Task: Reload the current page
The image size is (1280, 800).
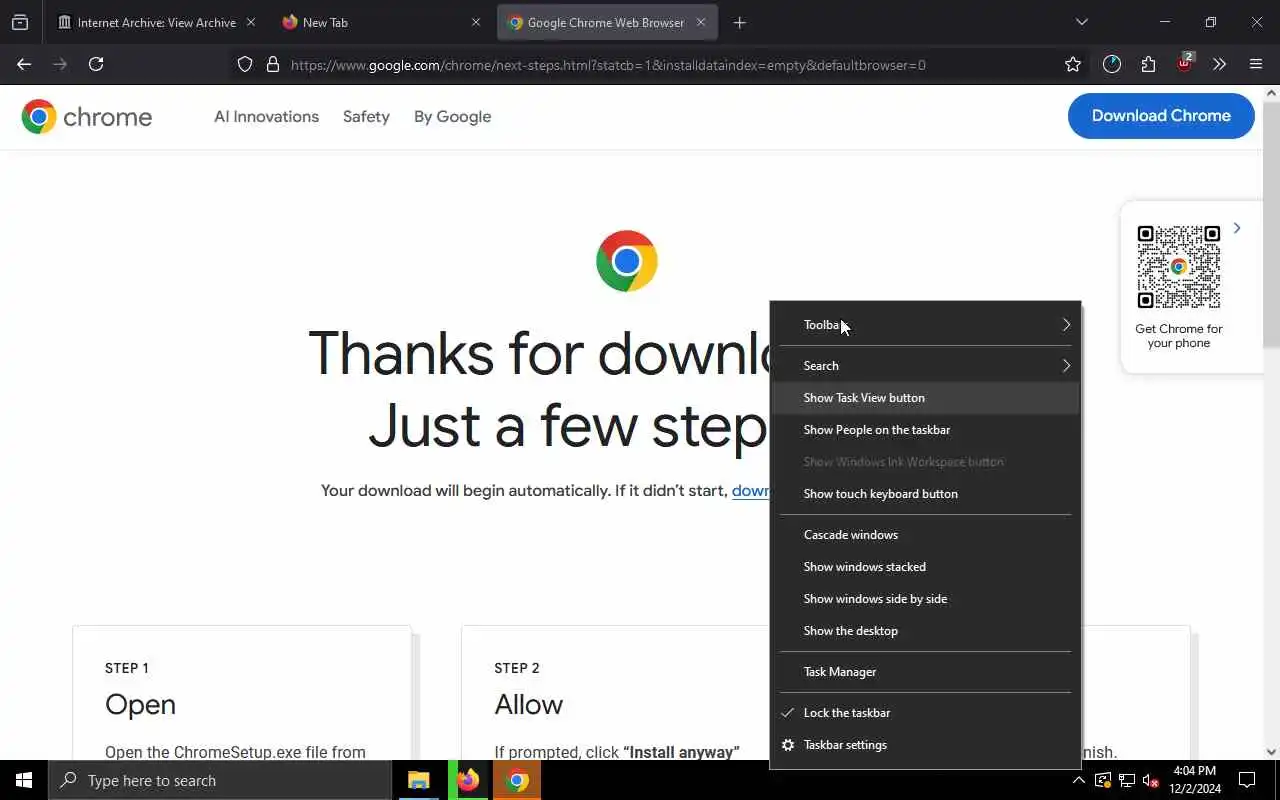Action: point(96,64)
